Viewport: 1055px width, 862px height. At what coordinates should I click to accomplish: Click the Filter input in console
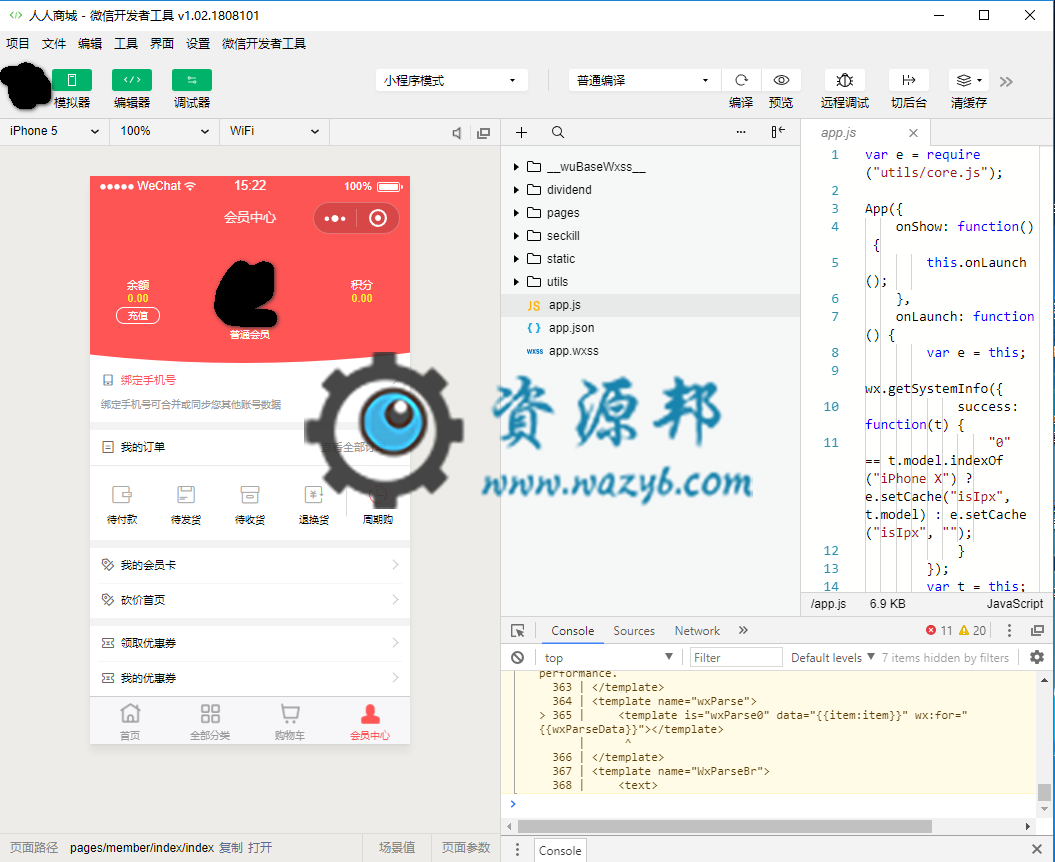tap(736, 657)
